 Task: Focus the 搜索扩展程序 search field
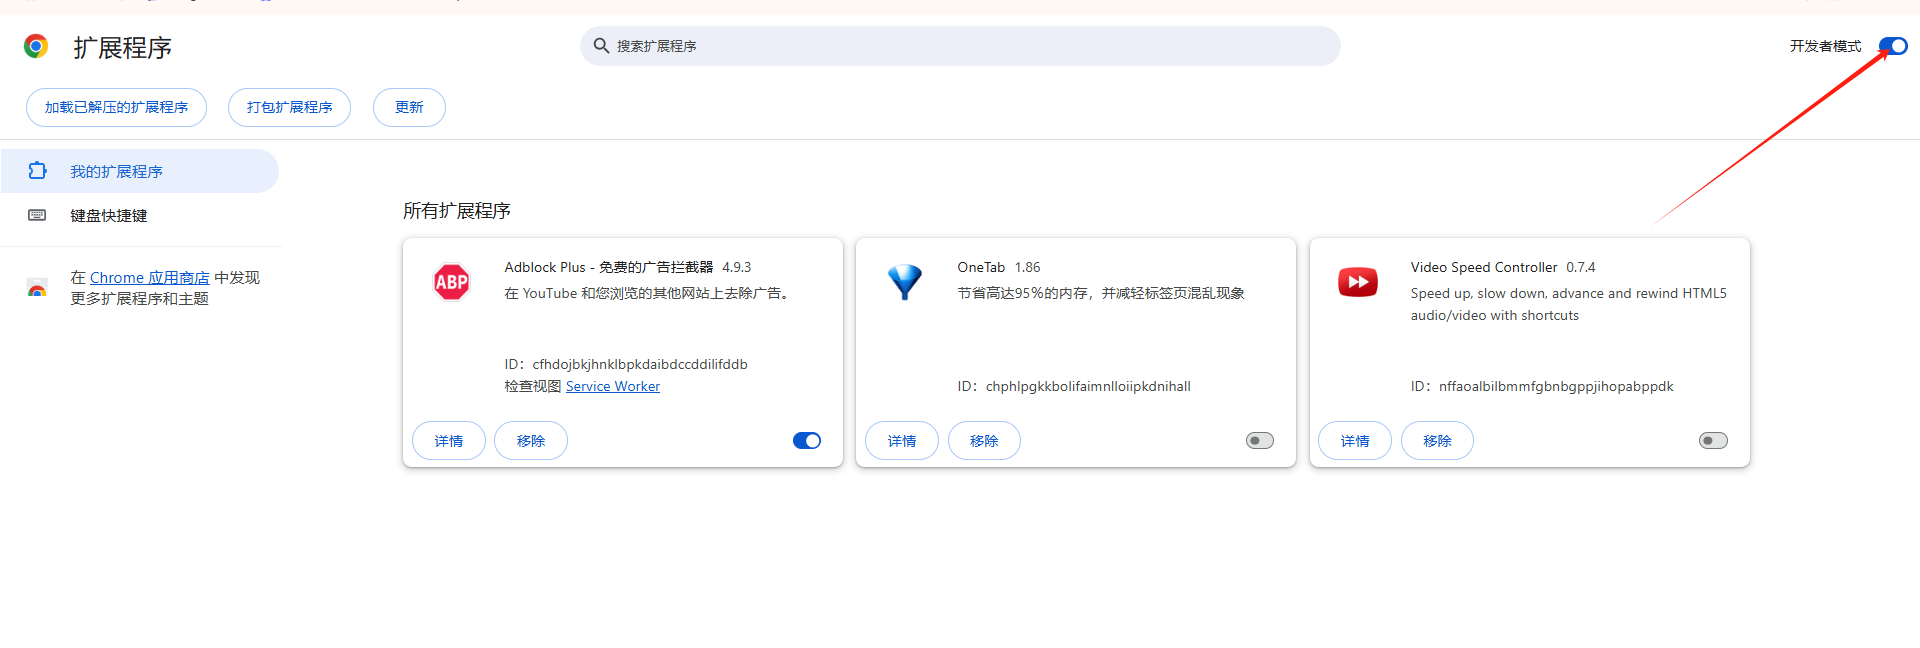coord(960,46)
